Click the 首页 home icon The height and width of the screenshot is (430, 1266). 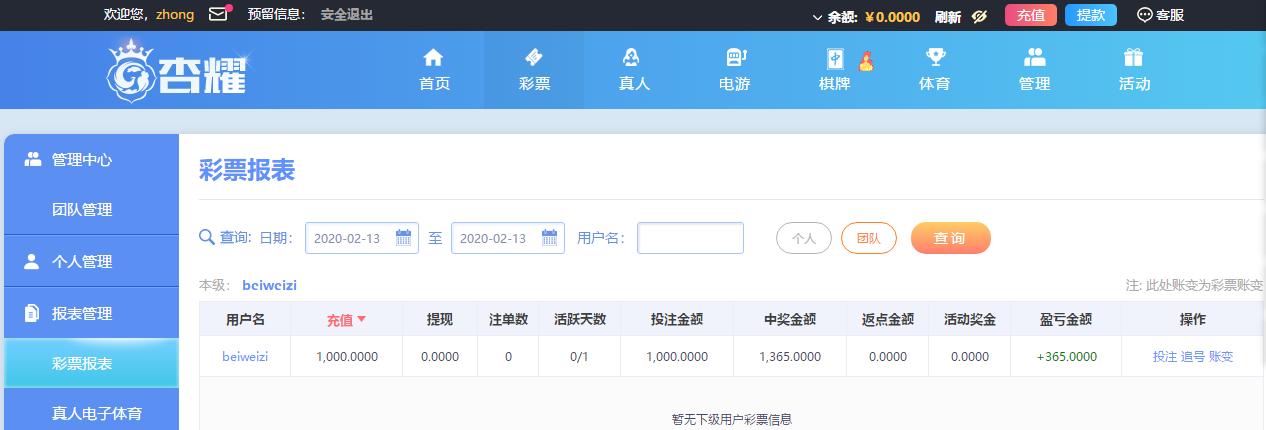tap(433, 57)
